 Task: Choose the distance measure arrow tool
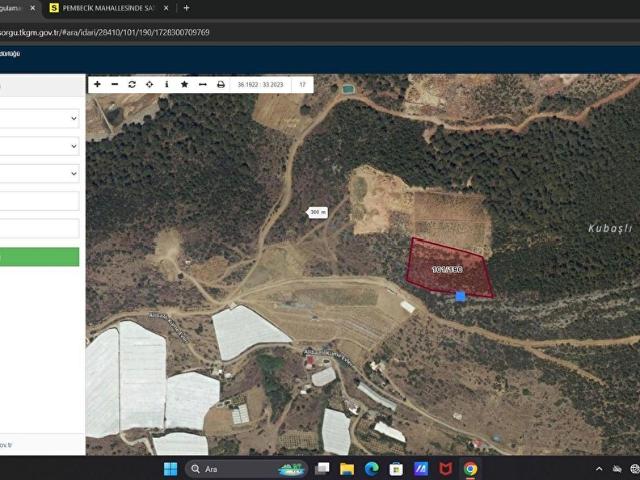pyautogui.click(x=202, y=85)
